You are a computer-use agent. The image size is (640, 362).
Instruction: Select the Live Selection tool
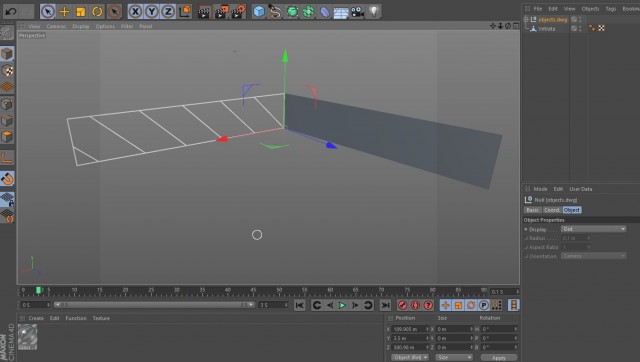(48, 11)
